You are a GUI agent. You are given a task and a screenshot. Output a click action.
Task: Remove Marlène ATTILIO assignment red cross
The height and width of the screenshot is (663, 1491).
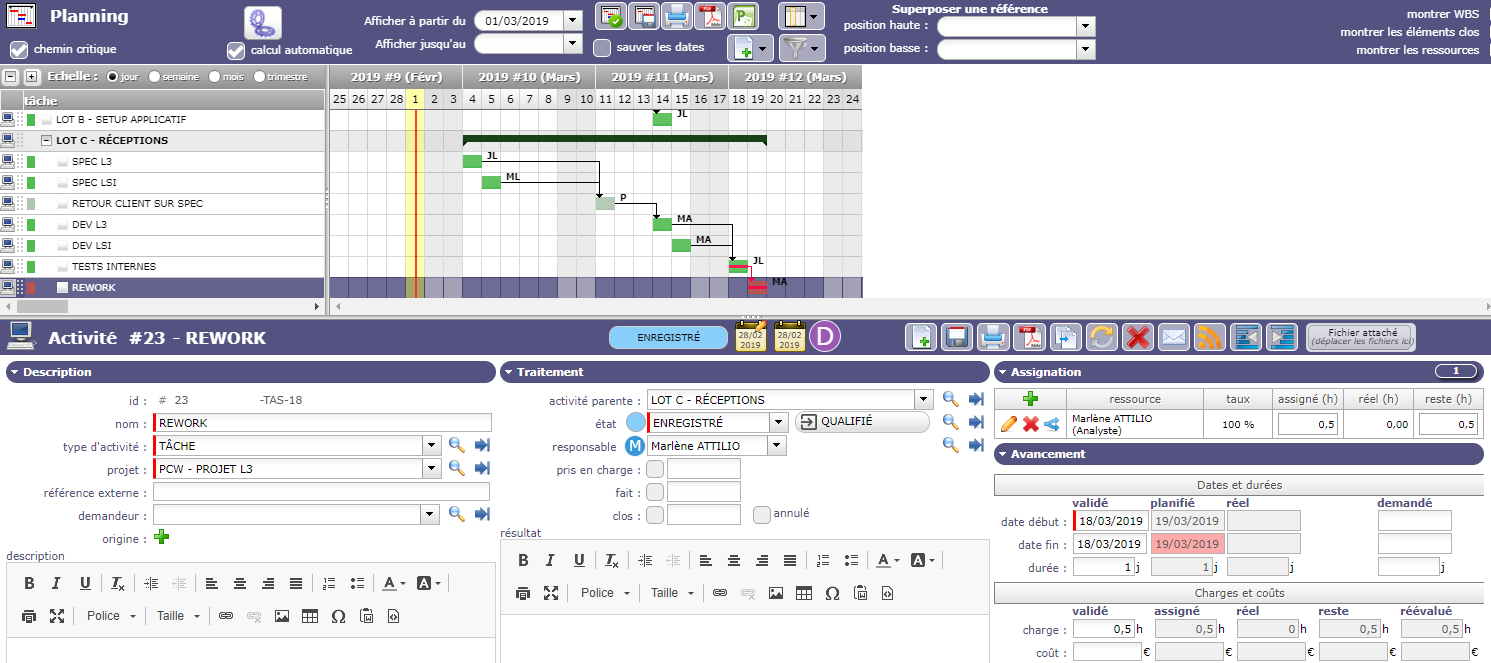1031,425
